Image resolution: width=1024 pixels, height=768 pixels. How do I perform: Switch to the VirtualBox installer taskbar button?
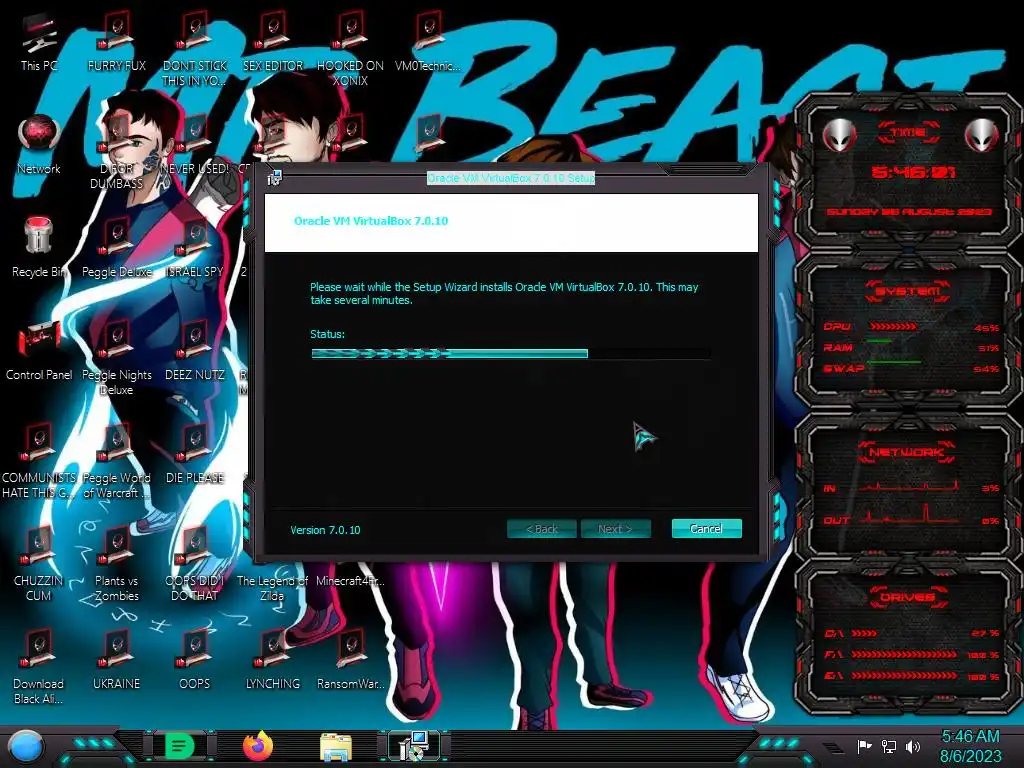point(413,746)
